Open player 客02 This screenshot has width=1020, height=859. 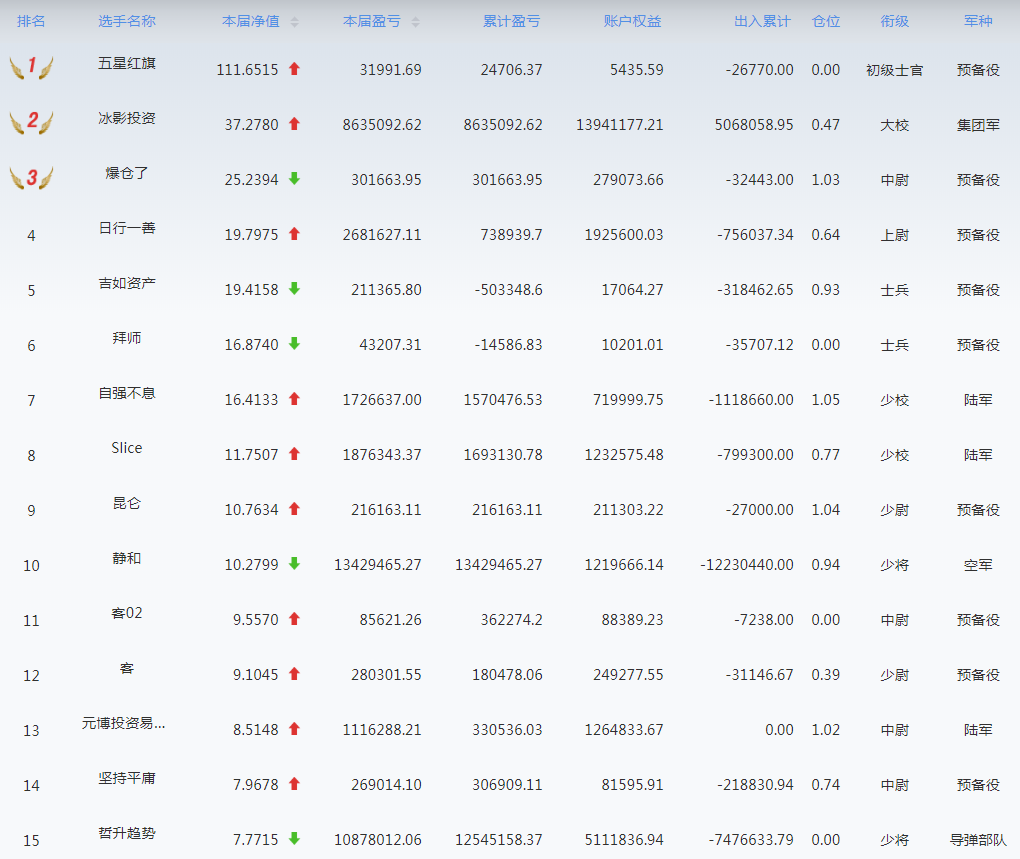coord(127,613)
